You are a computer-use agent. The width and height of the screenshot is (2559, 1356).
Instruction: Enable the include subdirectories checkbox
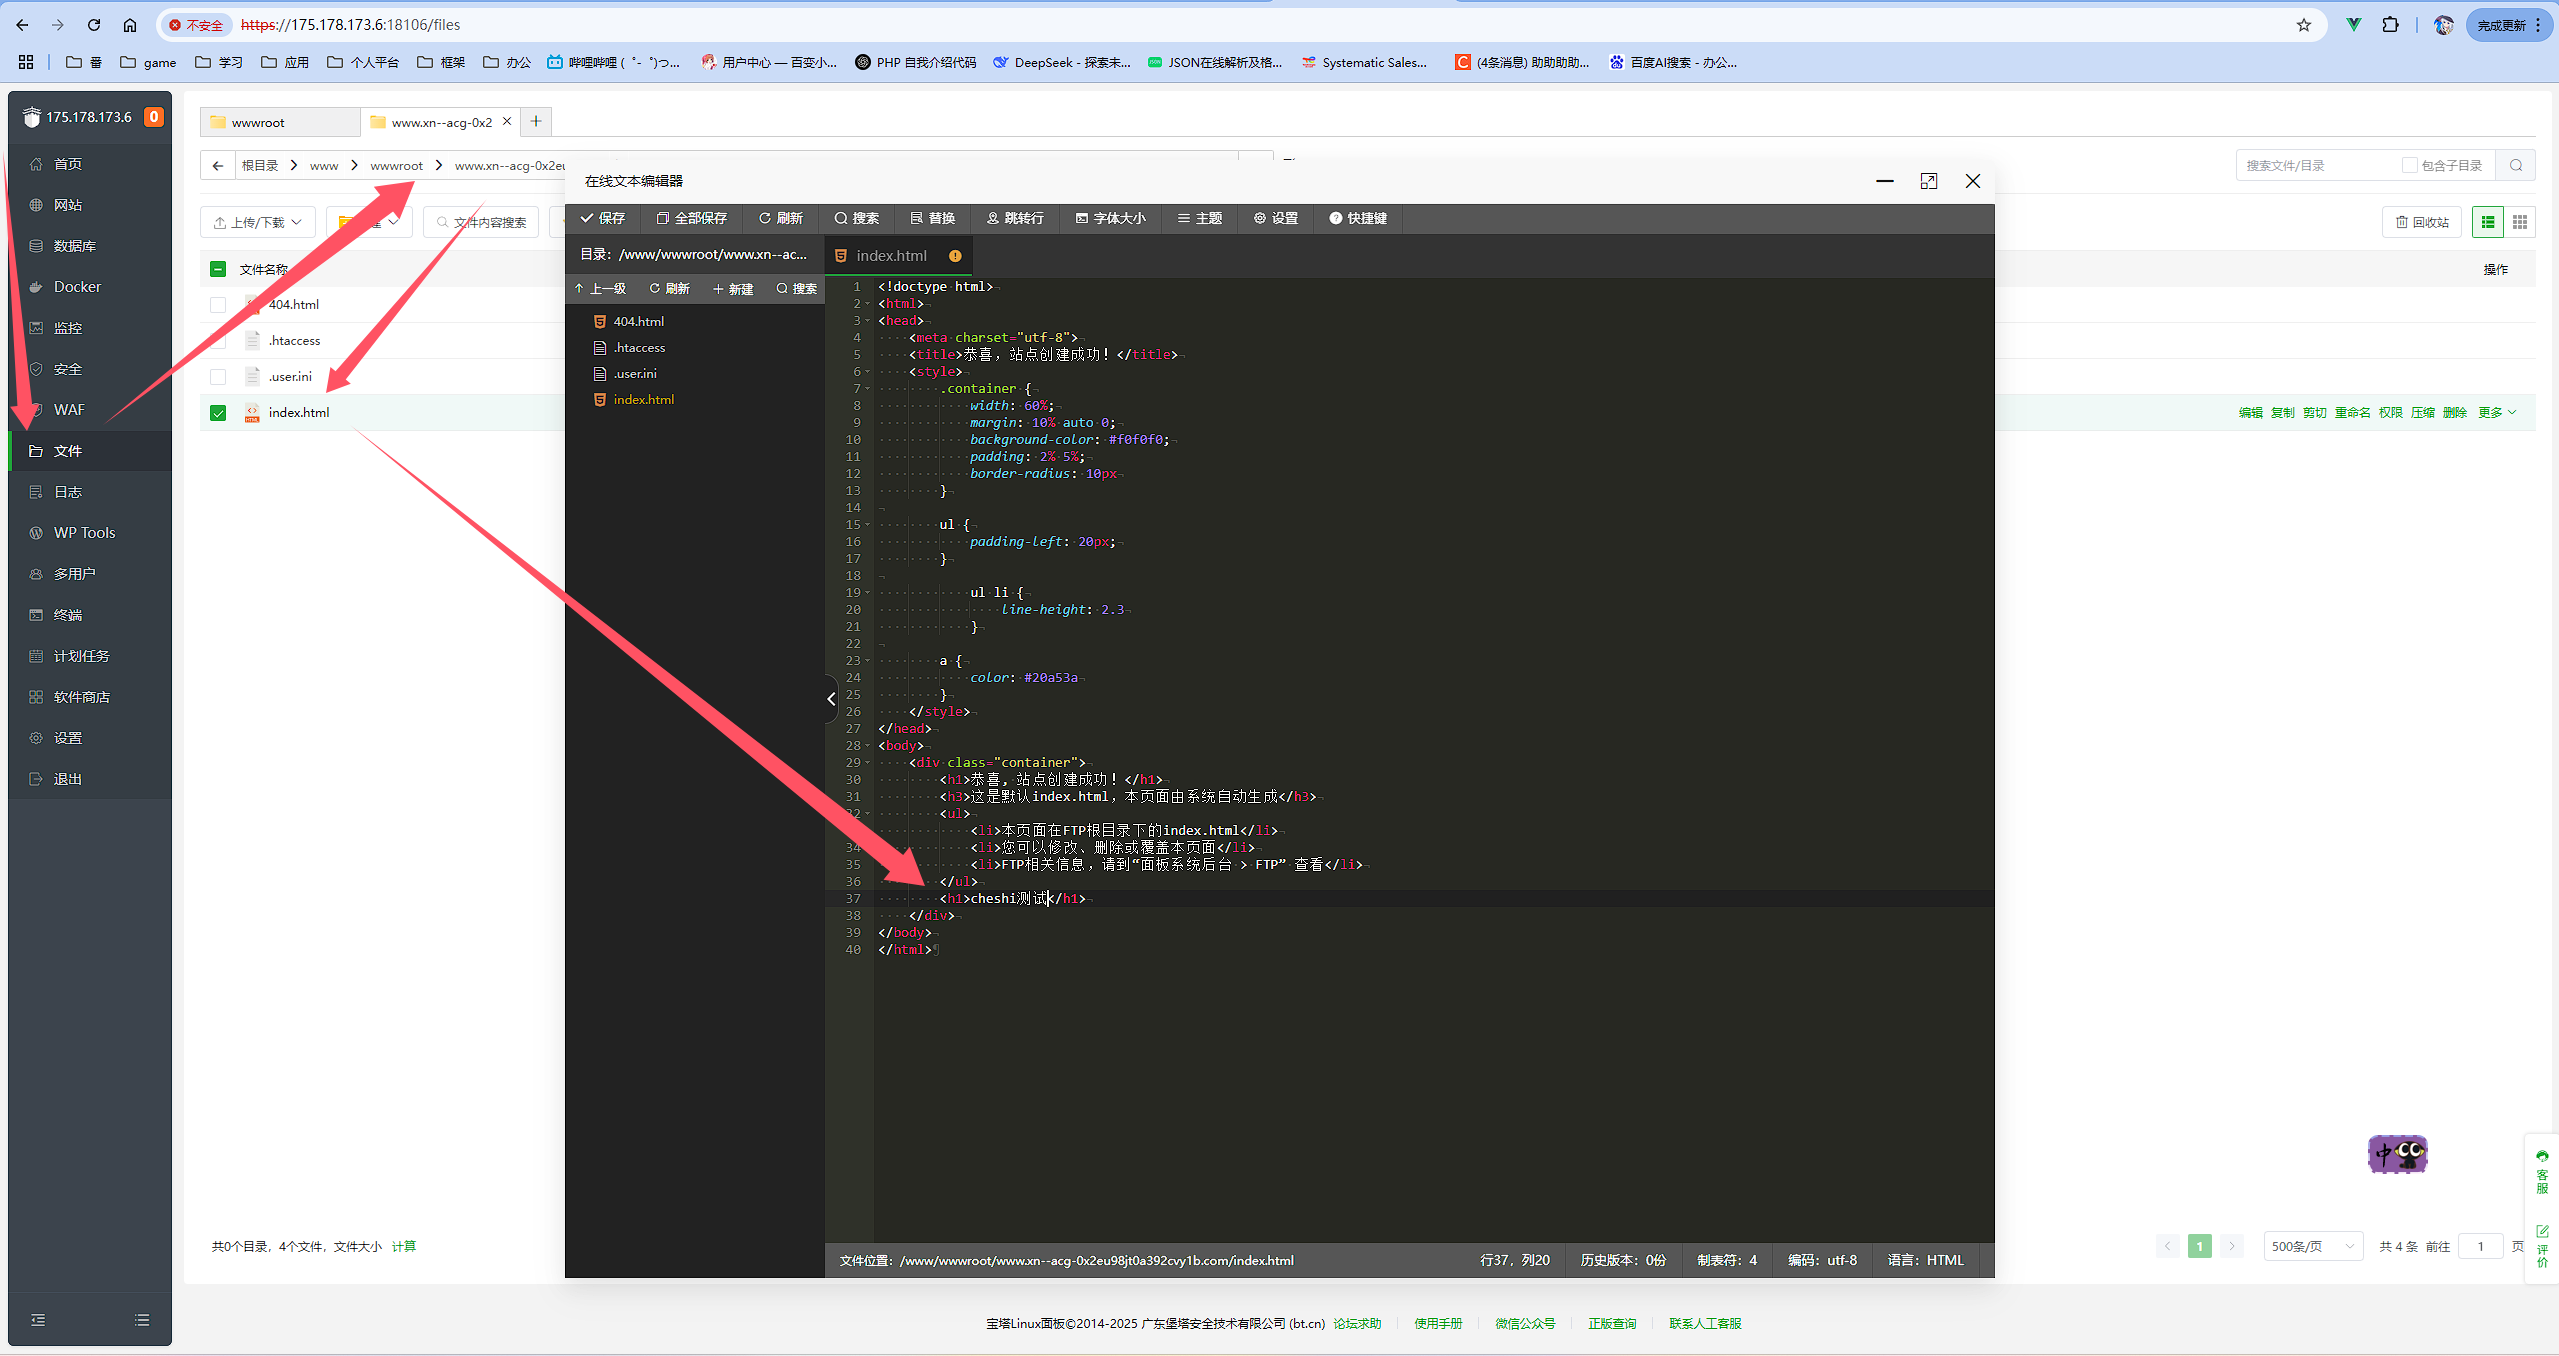(2409, 165)
